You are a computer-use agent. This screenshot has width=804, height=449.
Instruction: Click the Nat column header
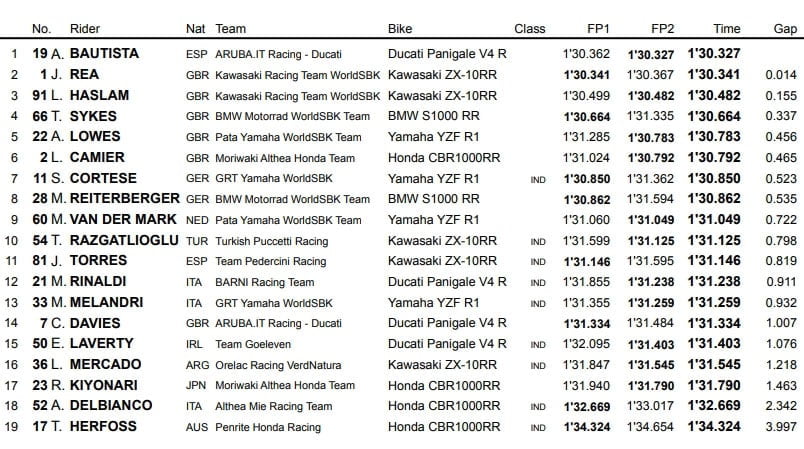click(196, 29)
